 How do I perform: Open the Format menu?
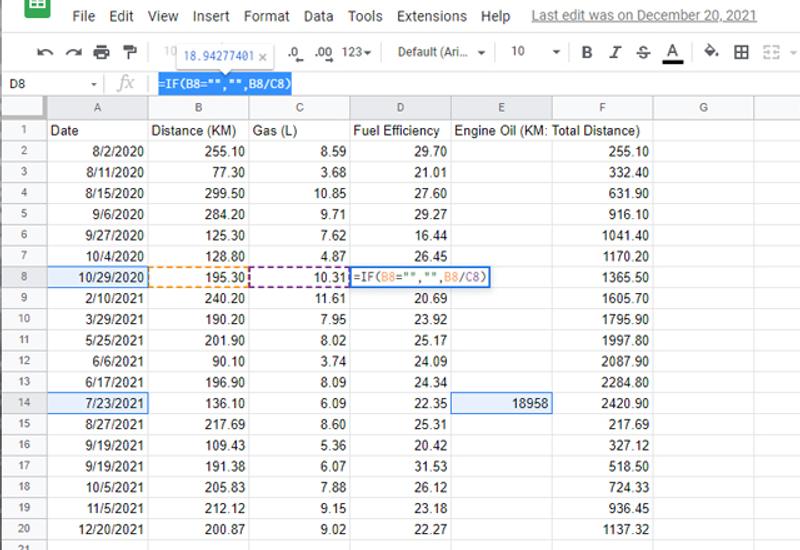pos(266,16)
